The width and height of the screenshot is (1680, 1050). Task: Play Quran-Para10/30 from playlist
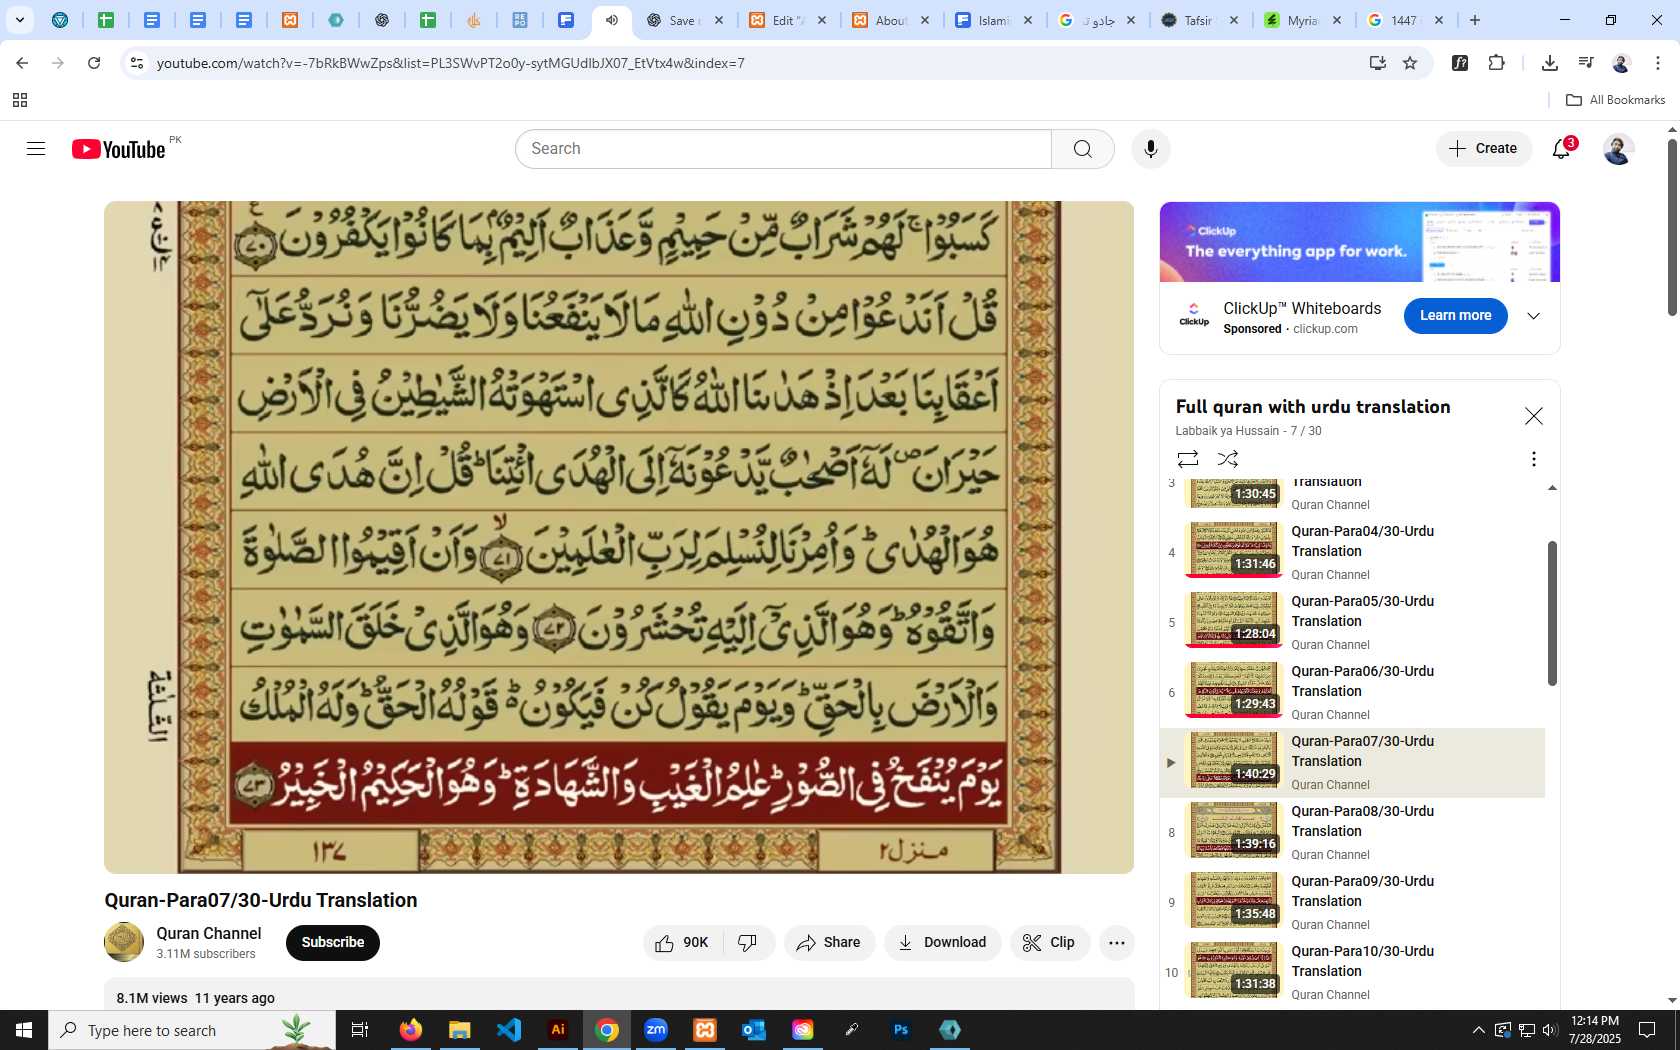point(1353,971)
